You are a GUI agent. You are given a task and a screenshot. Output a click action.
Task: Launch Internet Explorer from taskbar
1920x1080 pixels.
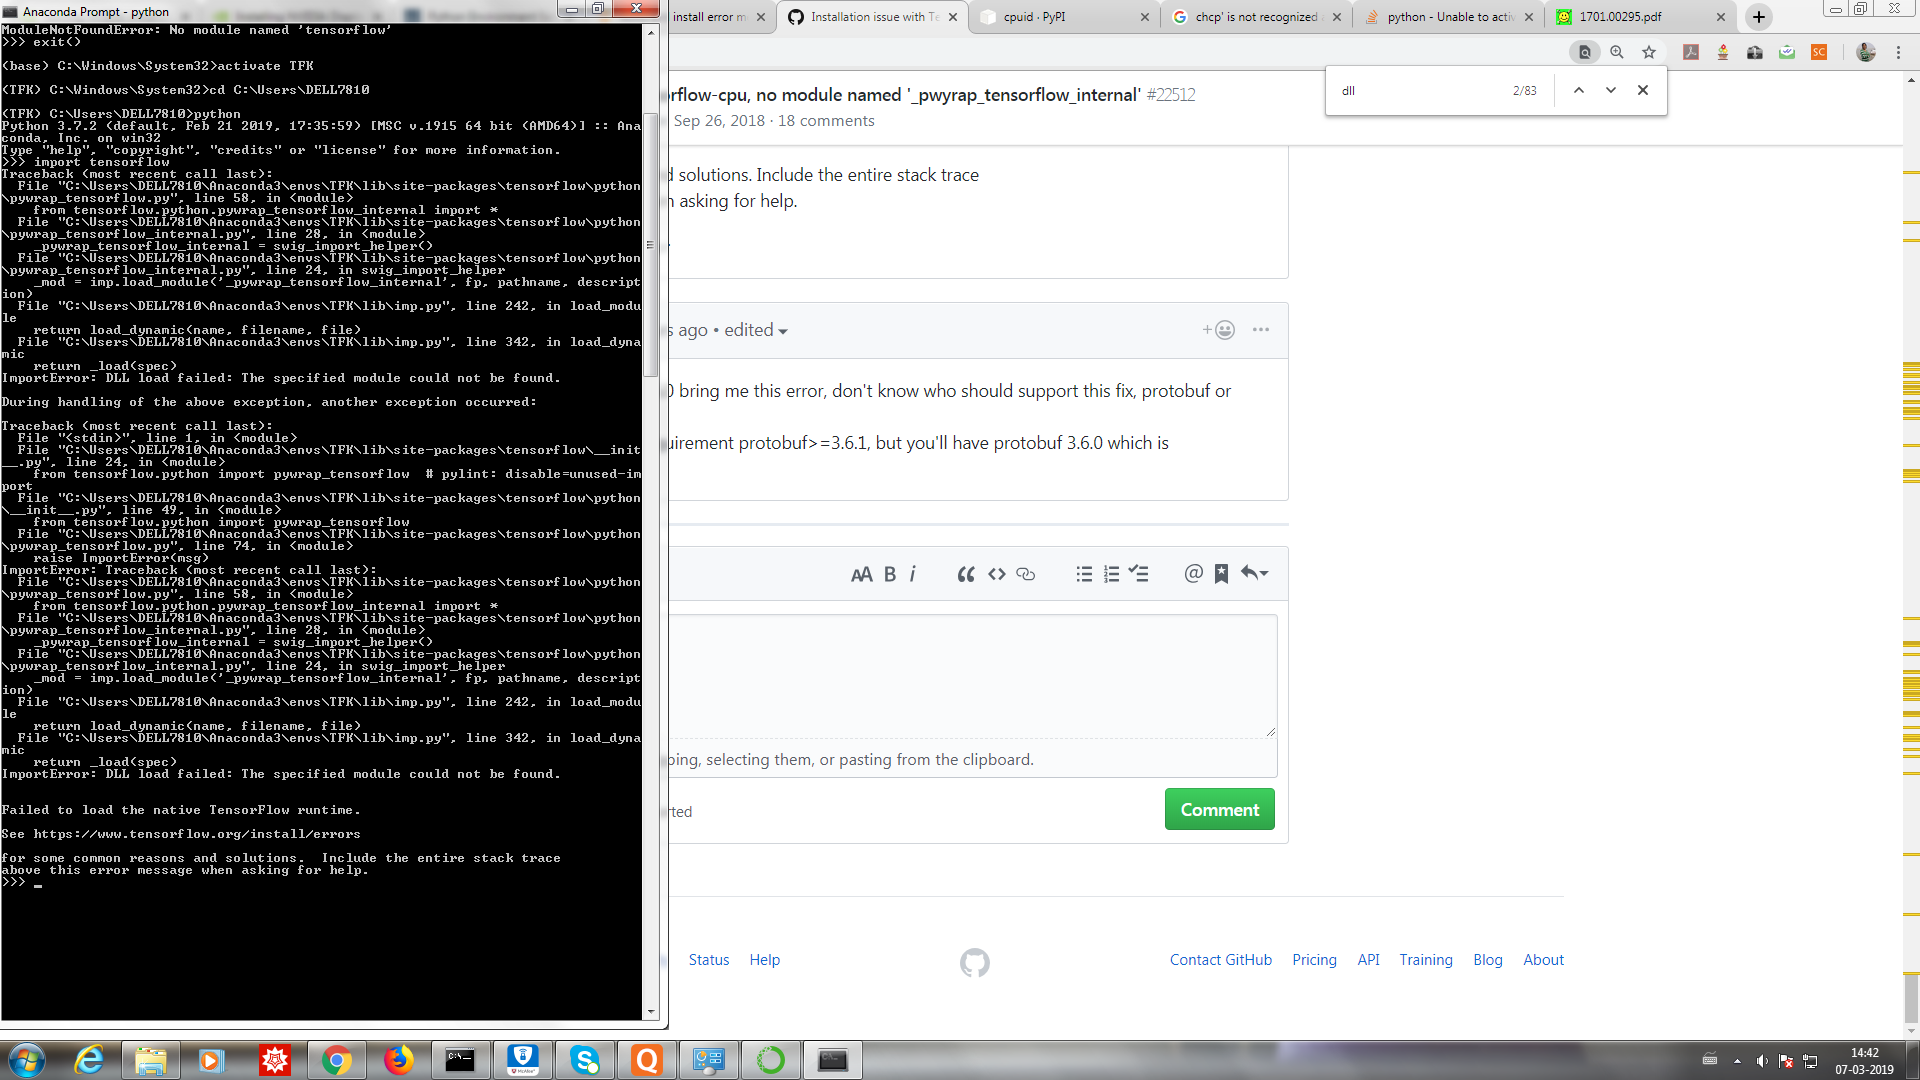point(90,1060)
